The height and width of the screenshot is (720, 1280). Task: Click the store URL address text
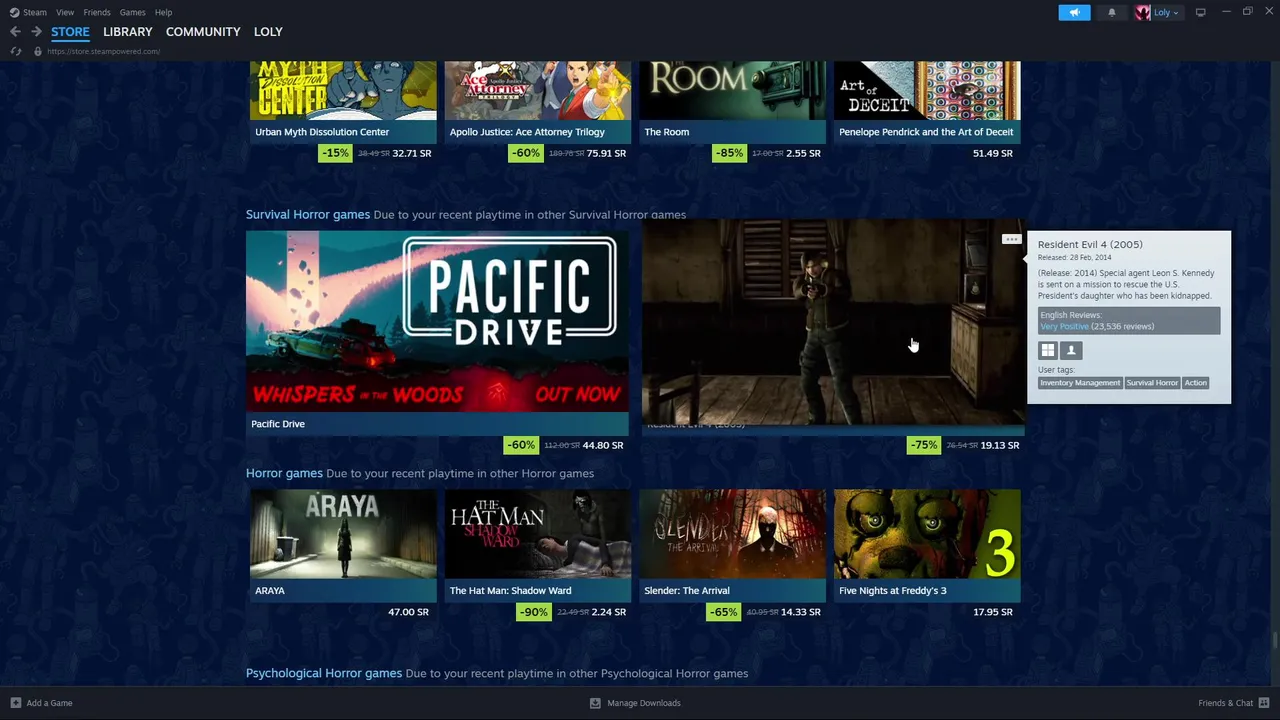coord(103,51)
